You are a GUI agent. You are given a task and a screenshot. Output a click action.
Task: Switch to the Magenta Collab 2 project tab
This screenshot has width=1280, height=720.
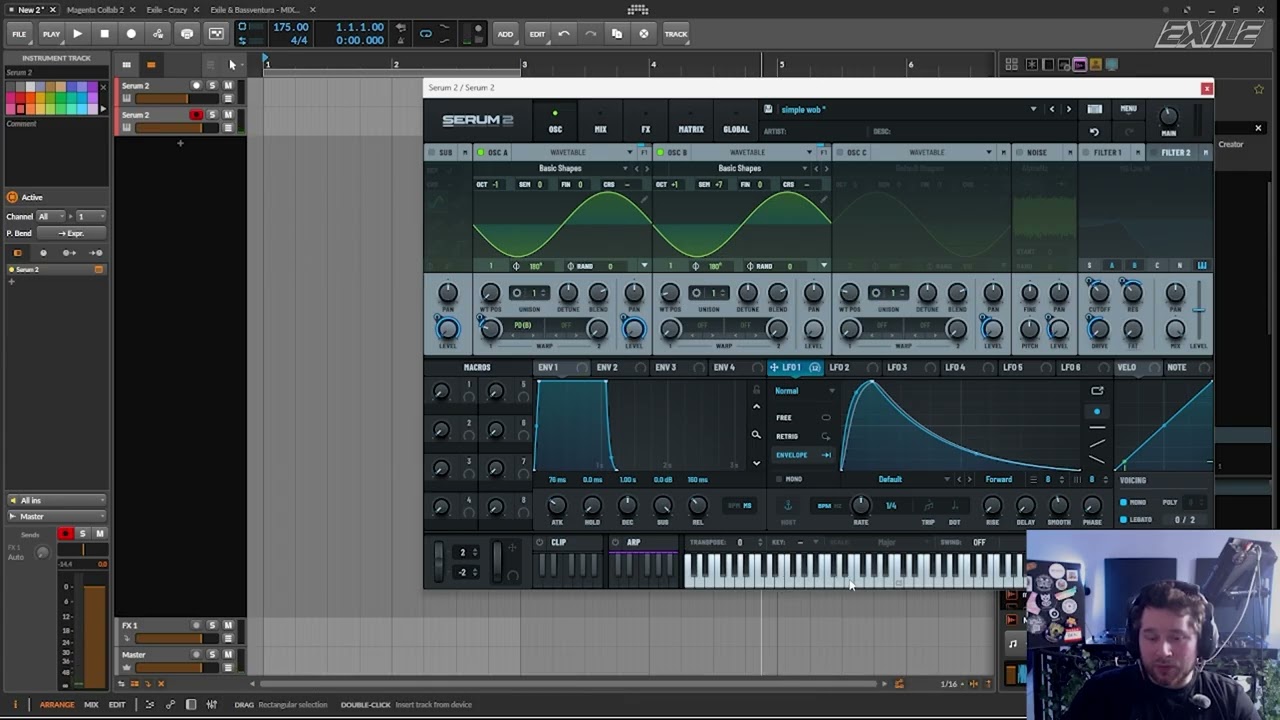(95, 10)
